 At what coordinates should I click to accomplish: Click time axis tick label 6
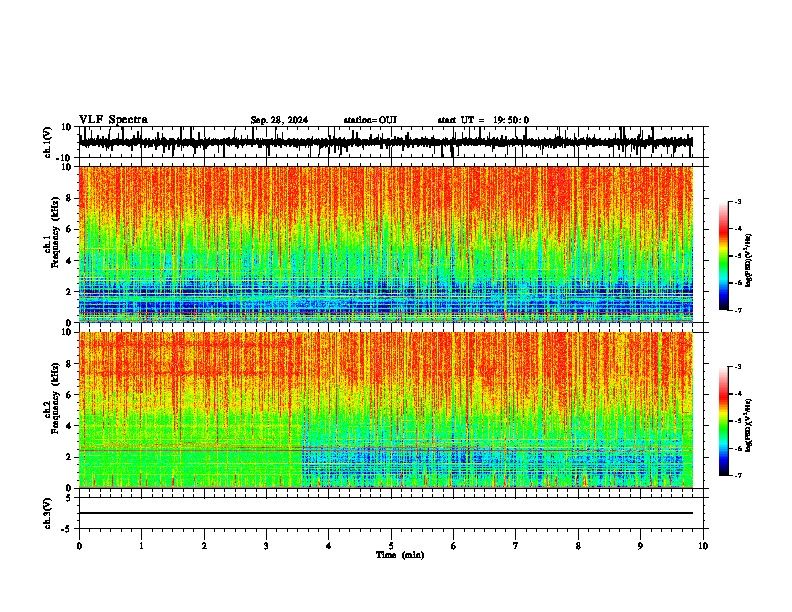[x=453, y=546]
